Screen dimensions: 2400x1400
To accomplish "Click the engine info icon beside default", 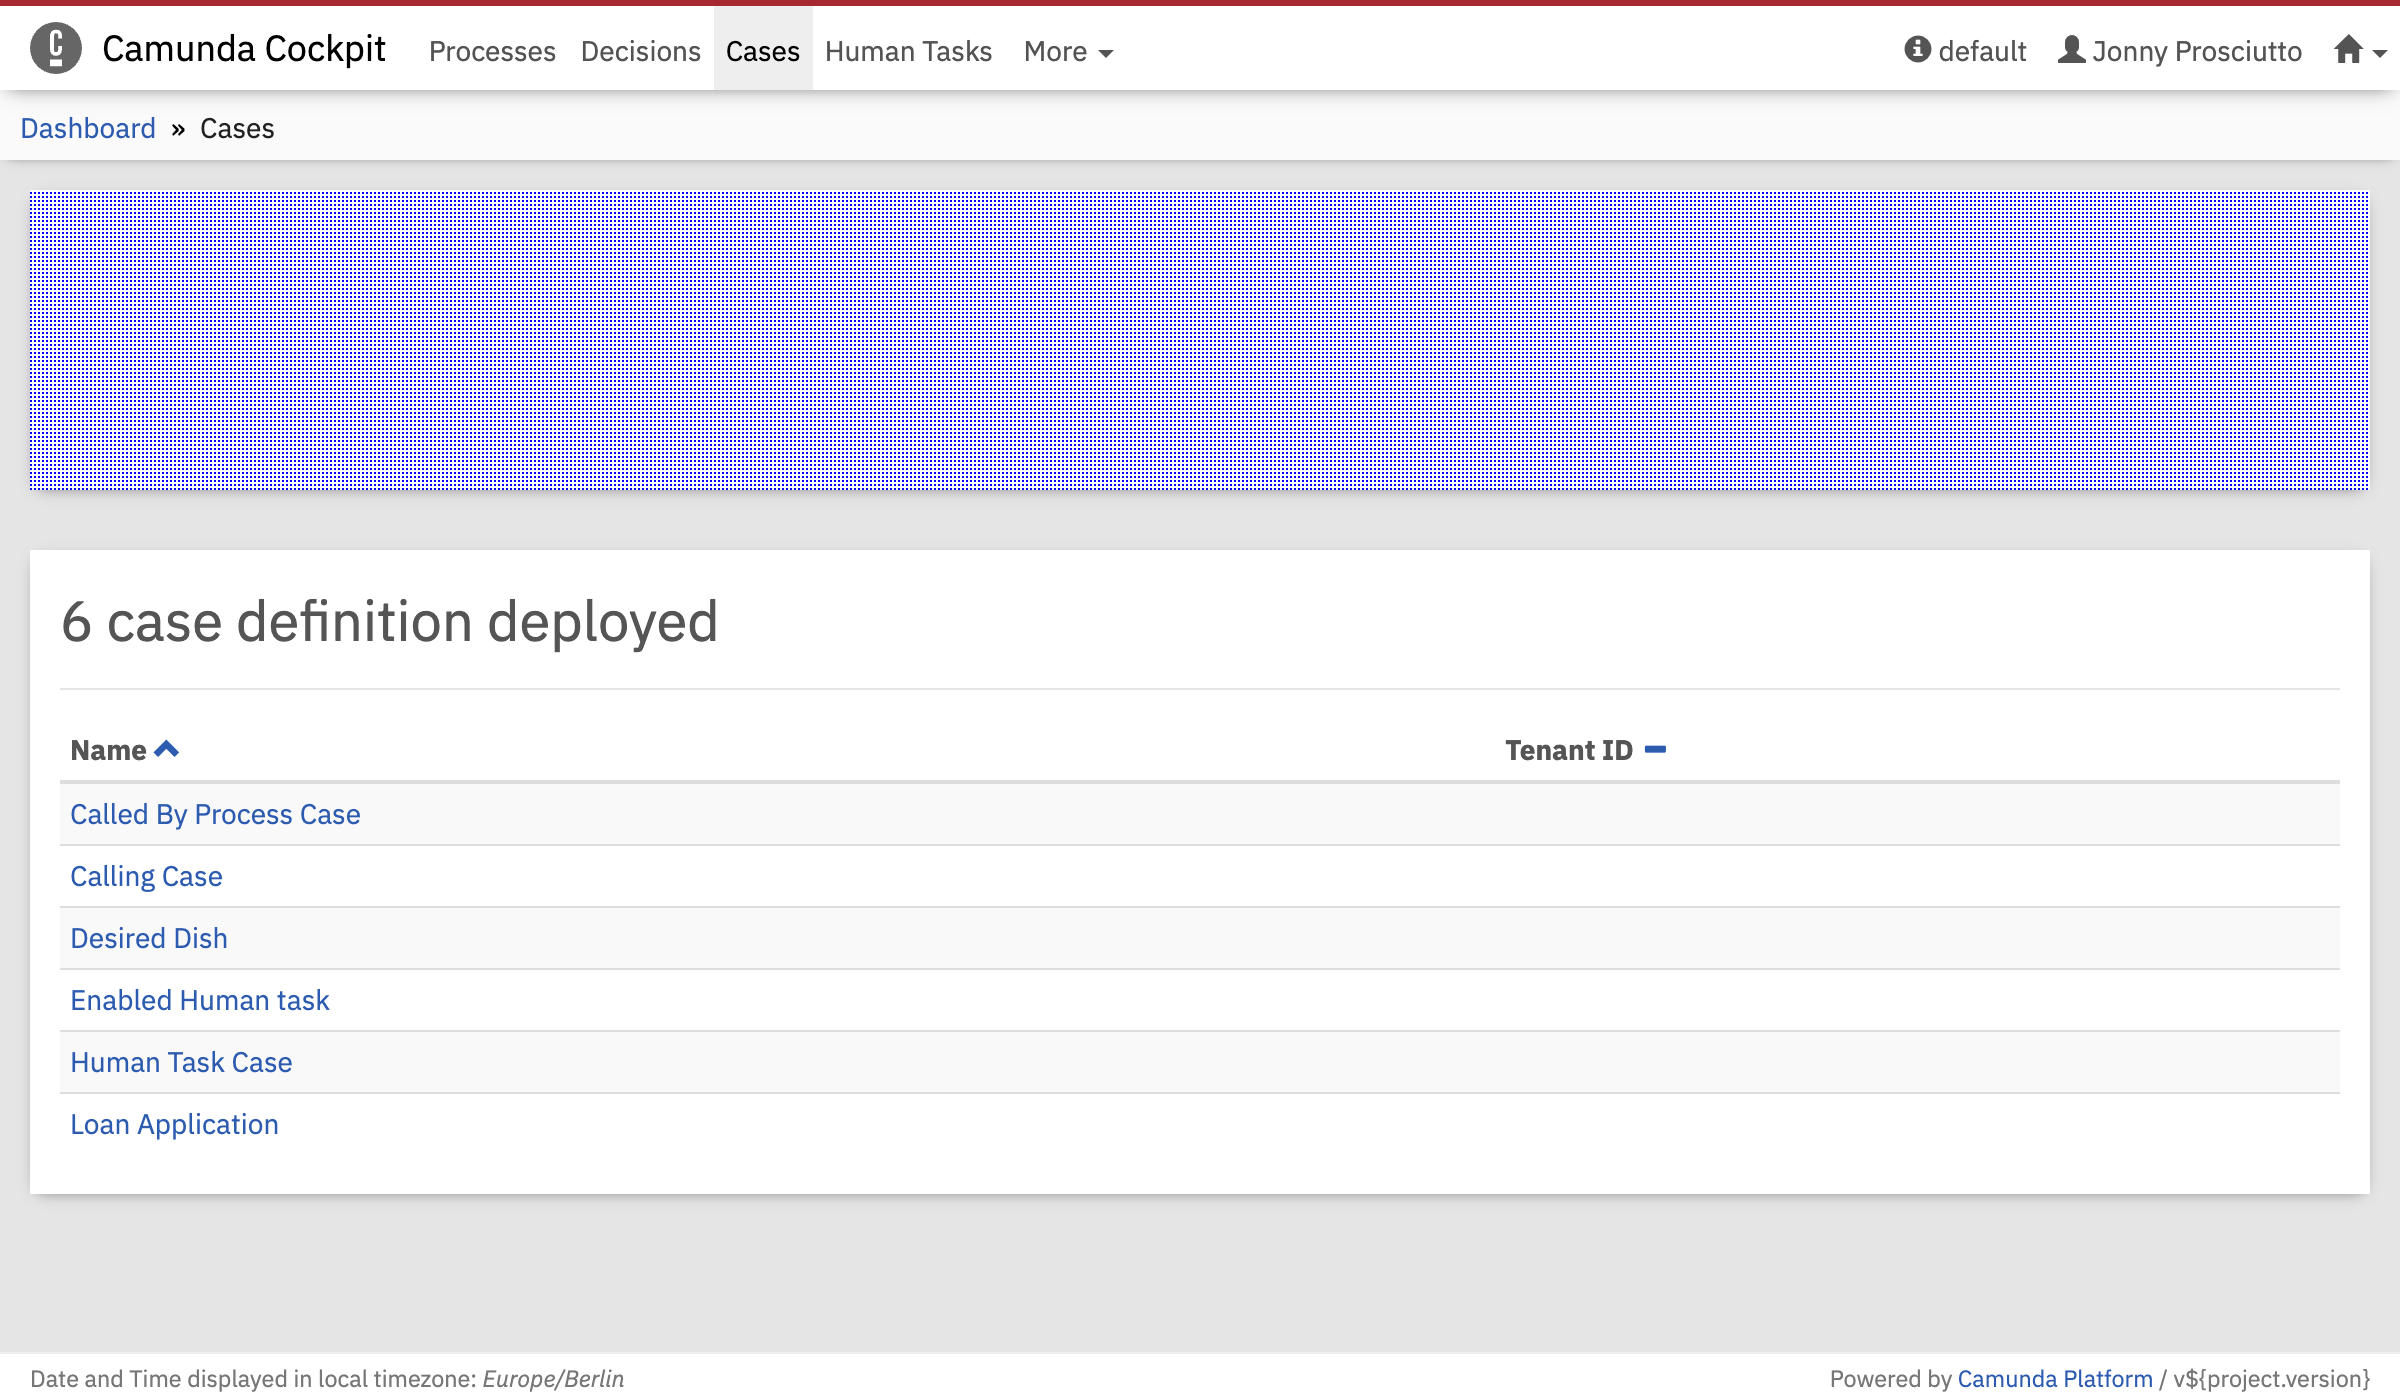I will (1917, 49).
